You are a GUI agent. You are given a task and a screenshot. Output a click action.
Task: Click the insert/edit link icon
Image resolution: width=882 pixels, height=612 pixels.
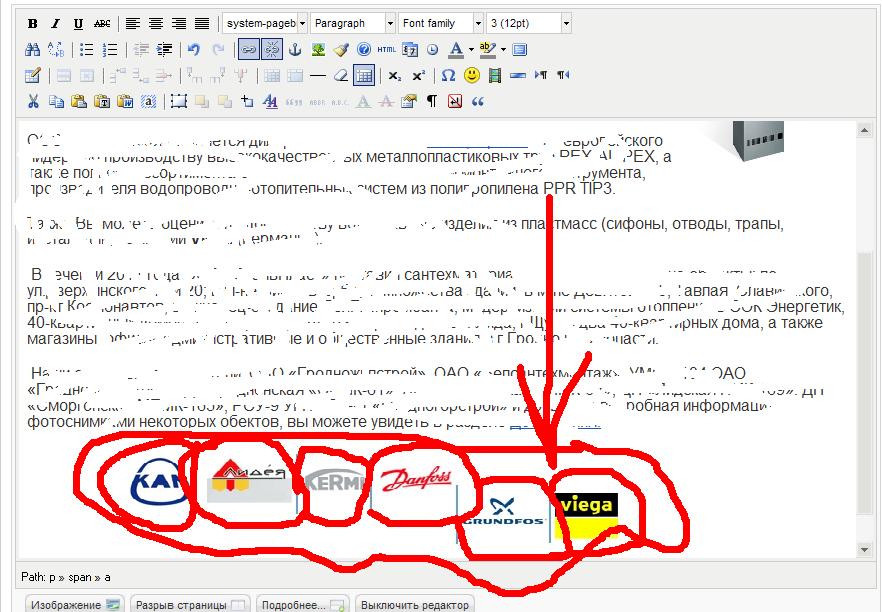point(248,50)
